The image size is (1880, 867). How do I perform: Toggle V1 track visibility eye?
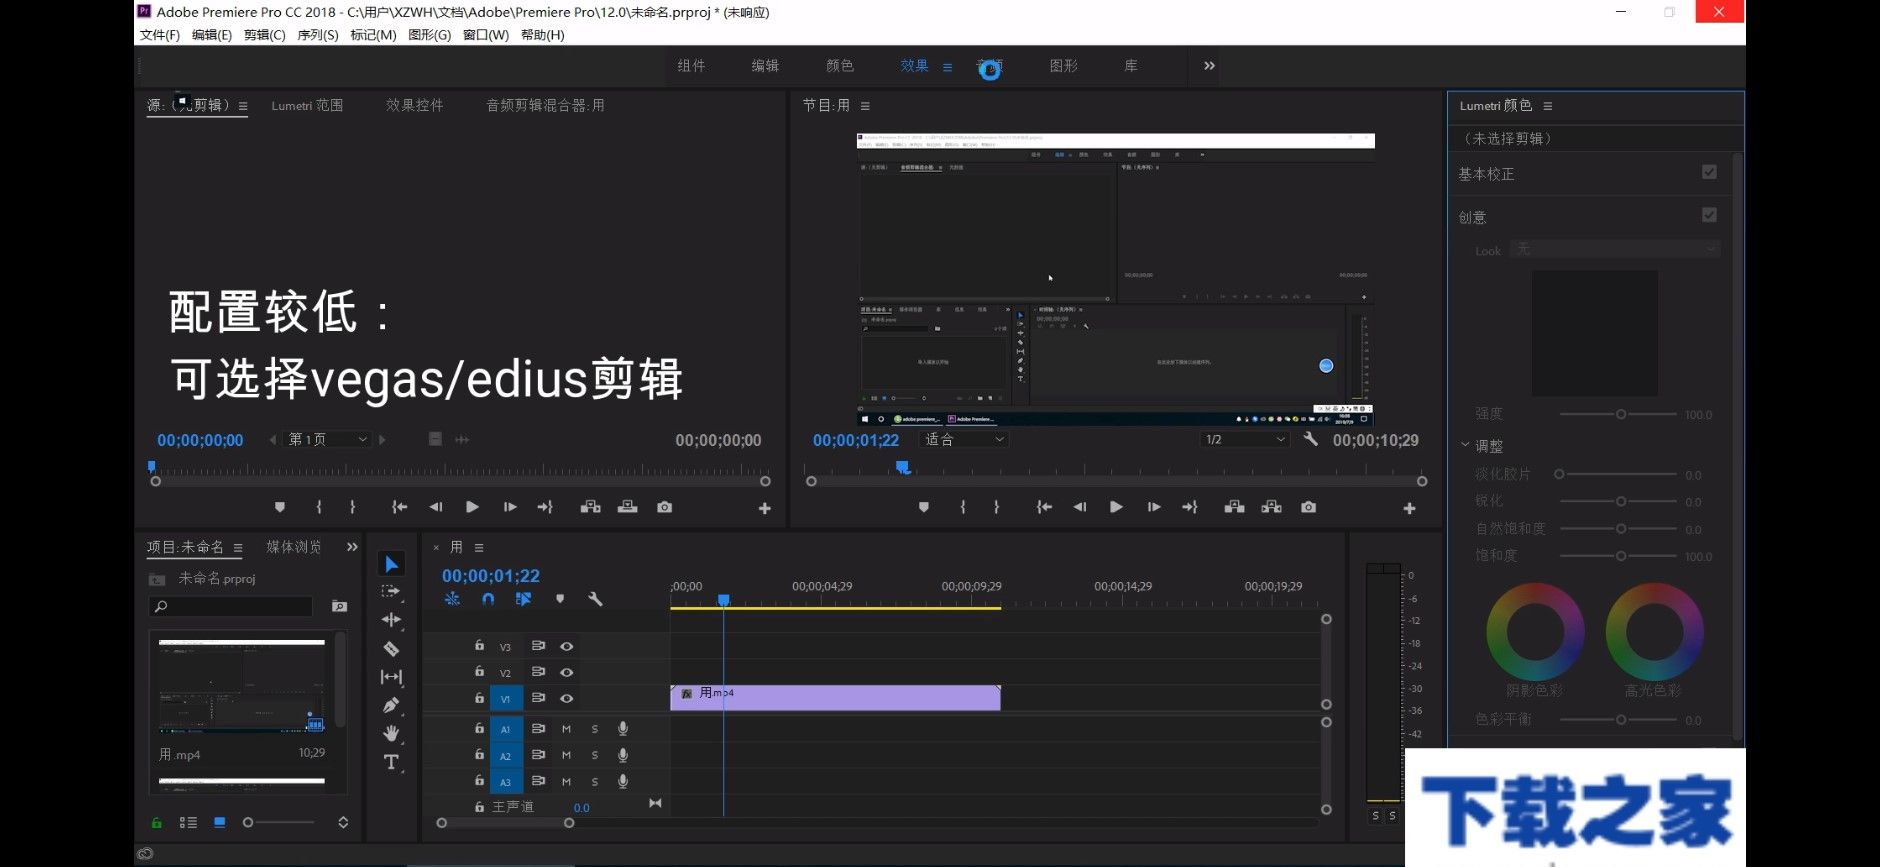pos(566,698)
